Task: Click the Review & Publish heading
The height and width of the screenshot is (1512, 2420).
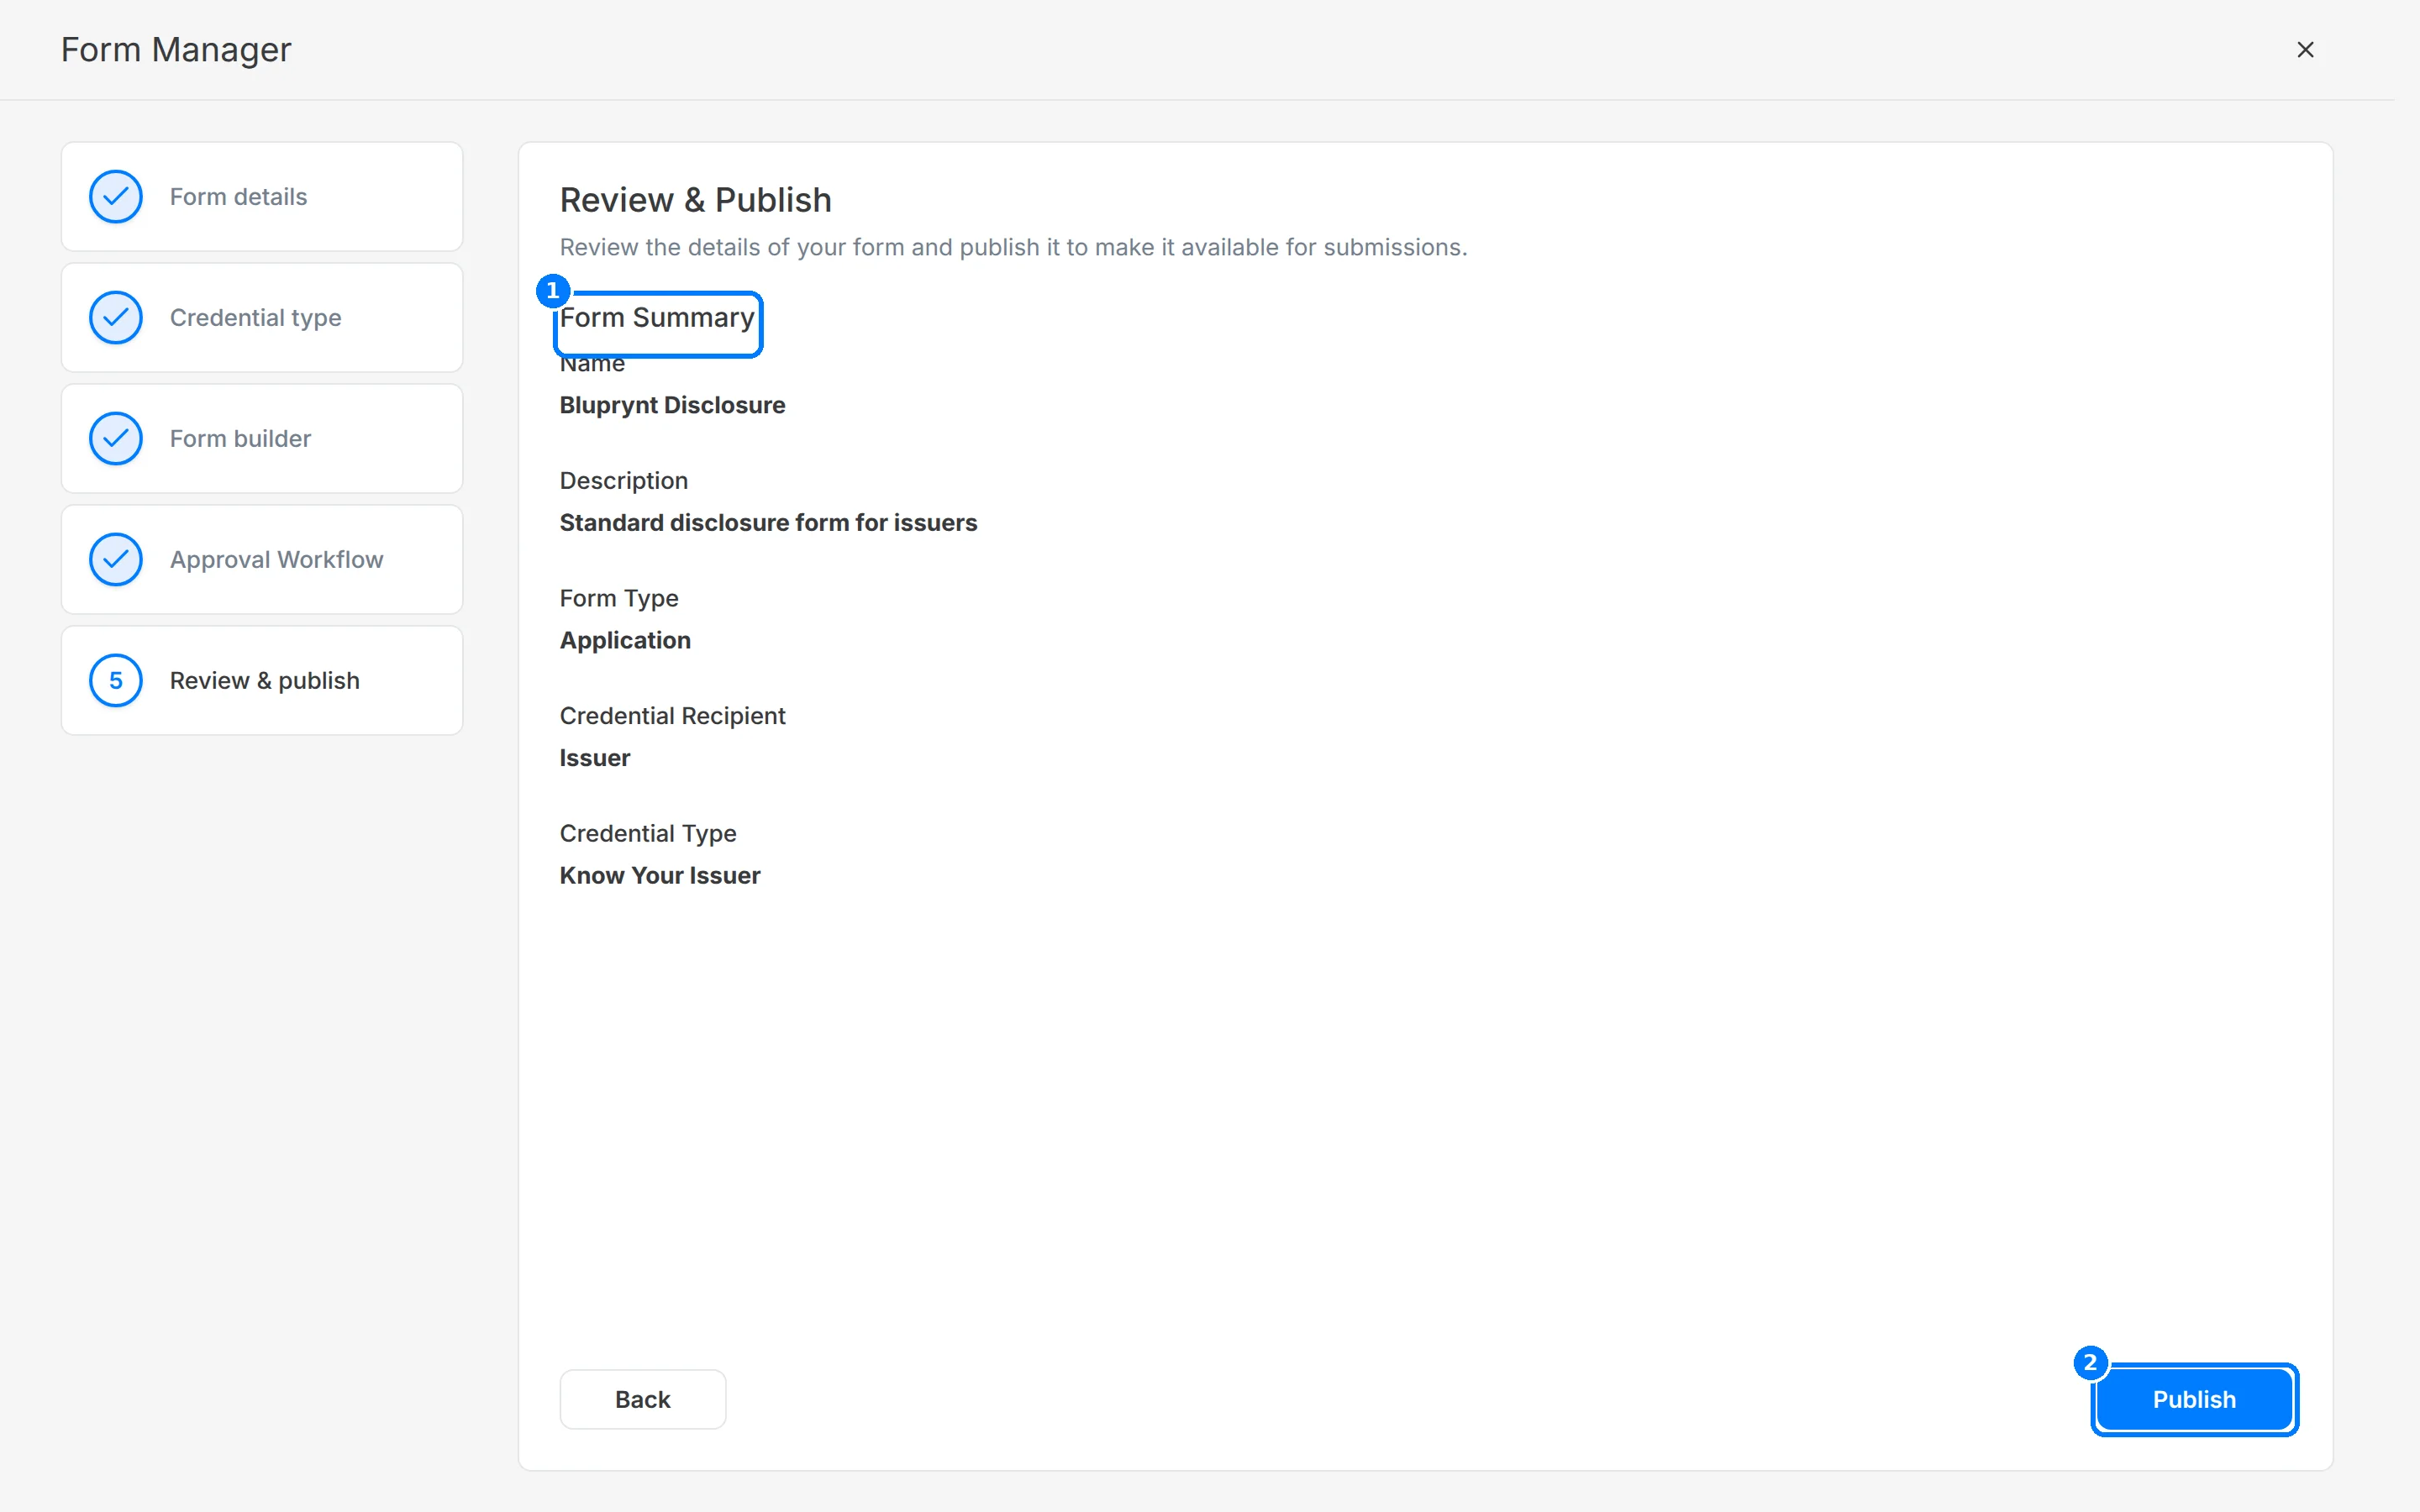Action: [x=695, y=200]
